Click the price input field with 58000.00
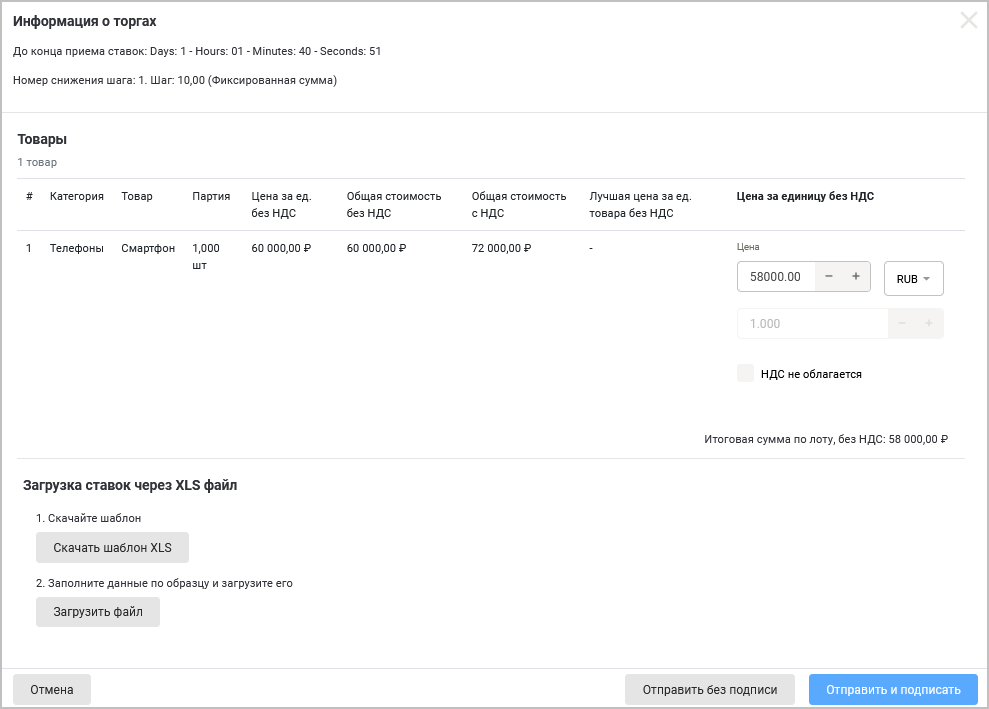Viewport: 989px width, 709px height. [x=776, y=277]
